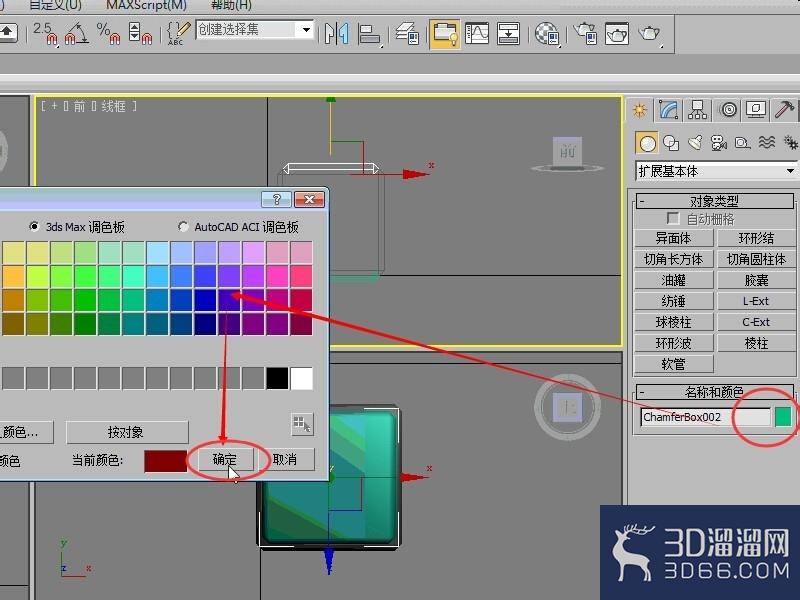
Task: Switch to the Modify panel tab
Action: pos(668,110)
